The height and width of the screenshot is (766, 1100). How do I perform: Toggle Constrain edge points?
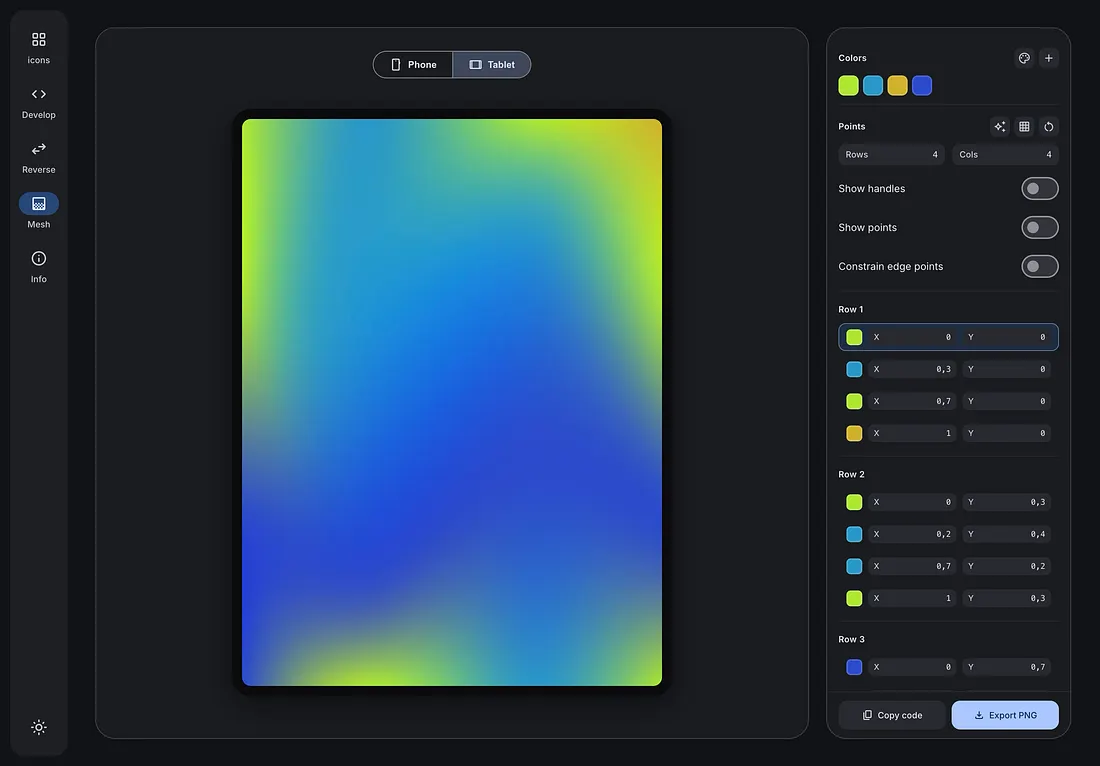1040,267
